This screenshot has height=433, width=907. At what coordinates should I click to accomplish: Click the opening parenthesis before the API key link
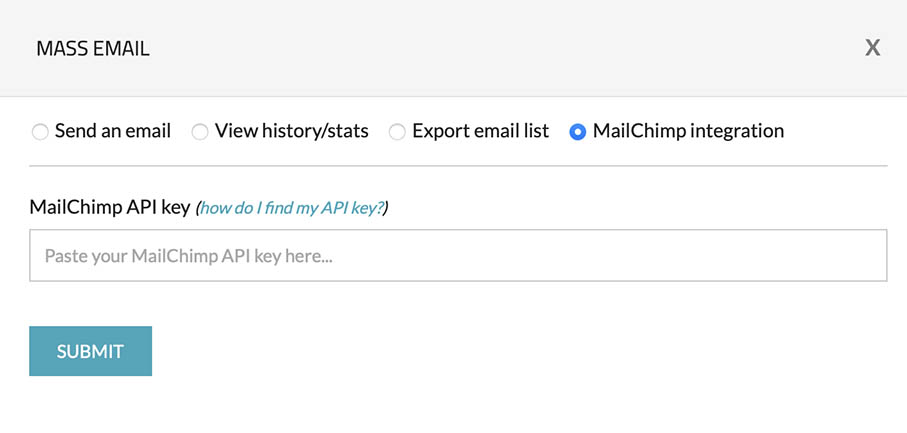pos(198,208)
